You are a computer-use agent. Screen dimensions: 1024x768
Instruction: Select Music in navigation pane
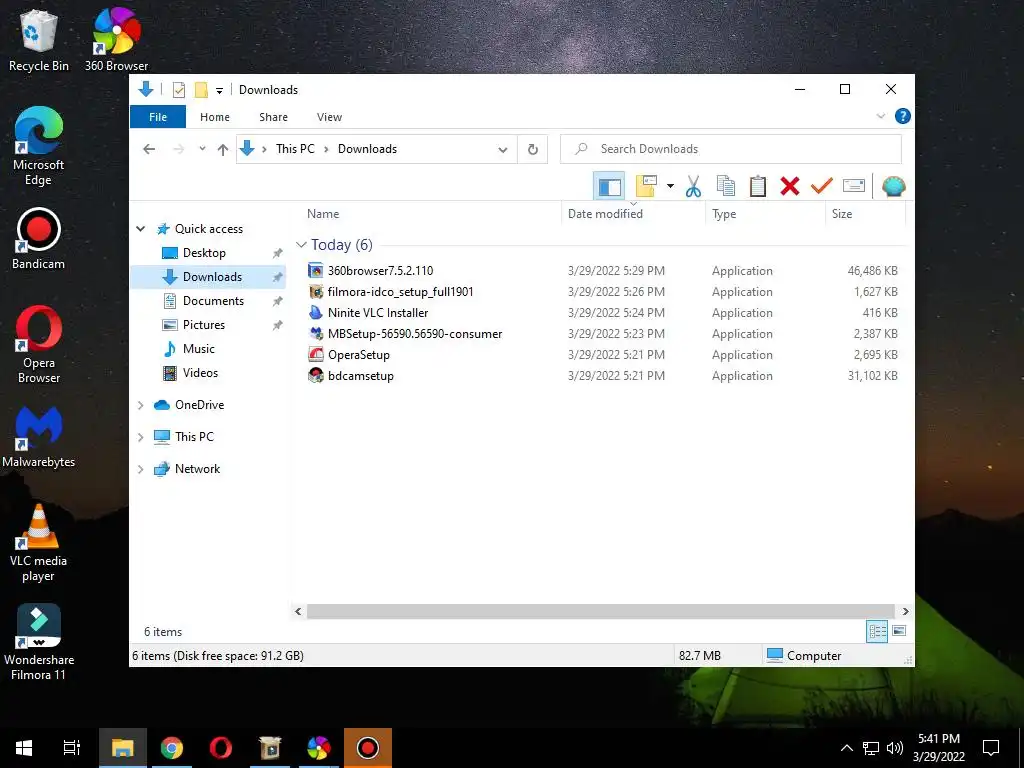199,349
